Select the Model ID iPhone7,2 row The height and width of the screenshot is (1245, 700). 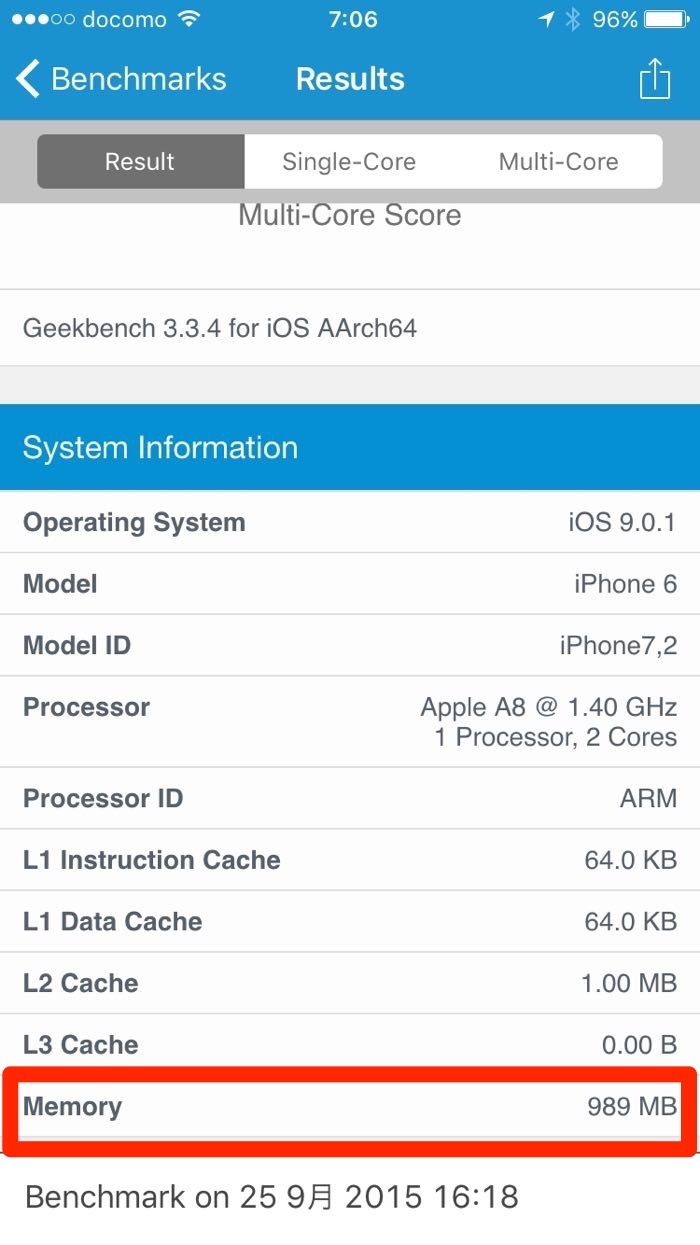click(x=350, y=646)
